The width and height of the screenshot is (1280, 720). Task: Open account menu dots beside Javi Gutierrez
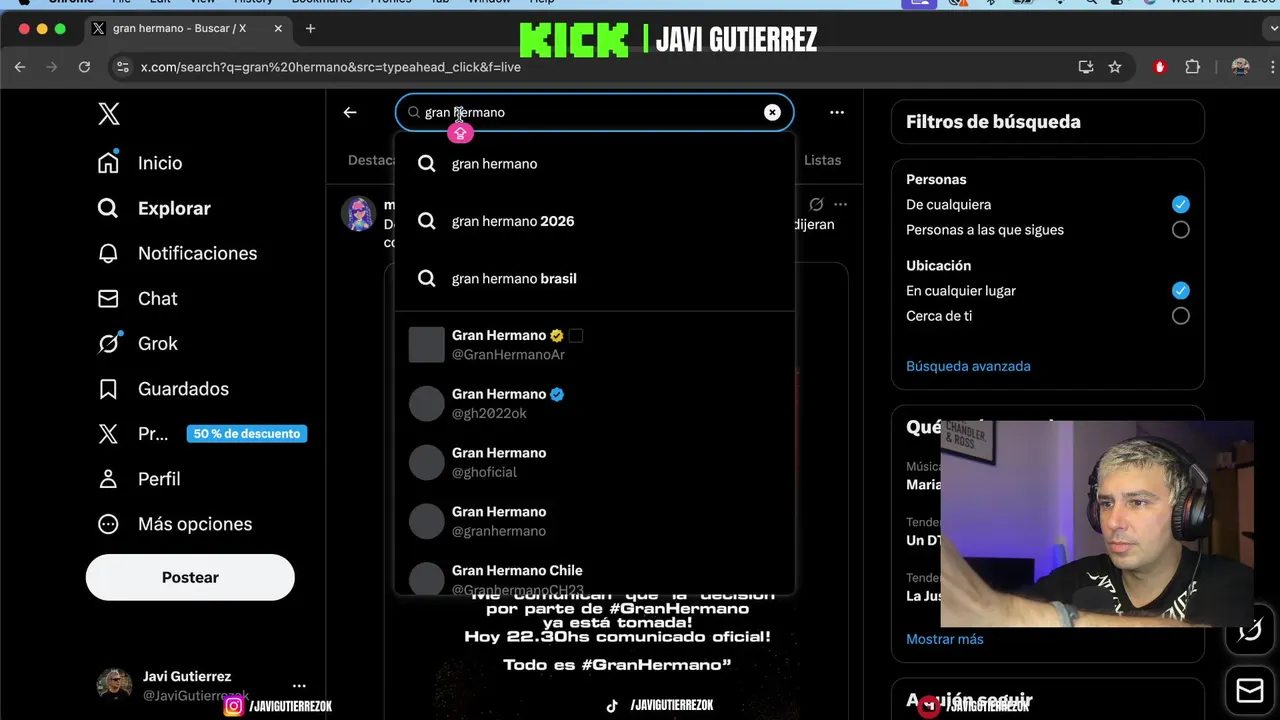(x=299, y=686)
